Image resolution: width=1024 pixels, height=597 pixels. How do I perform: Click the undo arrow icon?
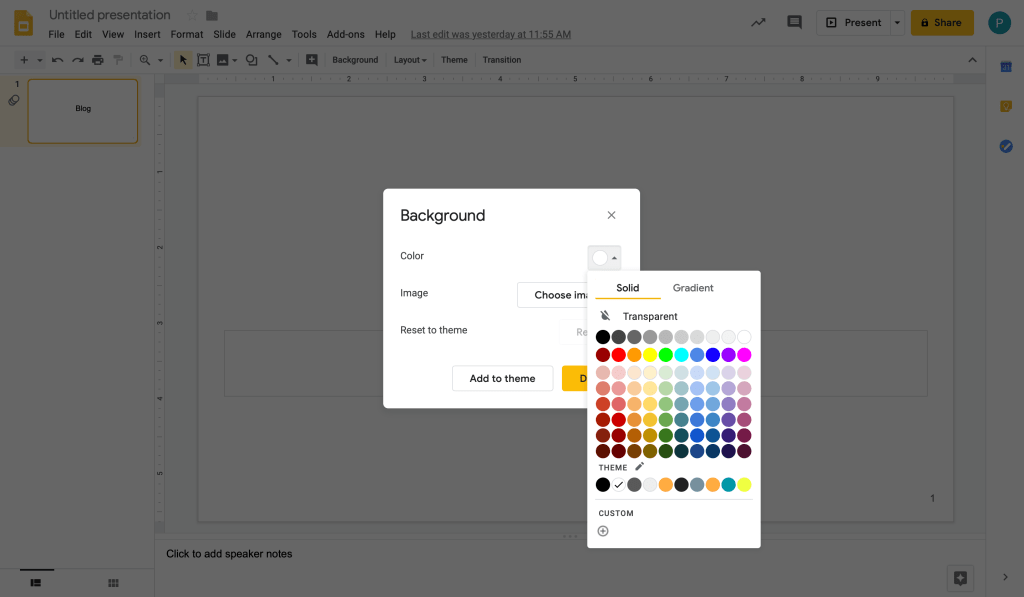coord(57,60)
